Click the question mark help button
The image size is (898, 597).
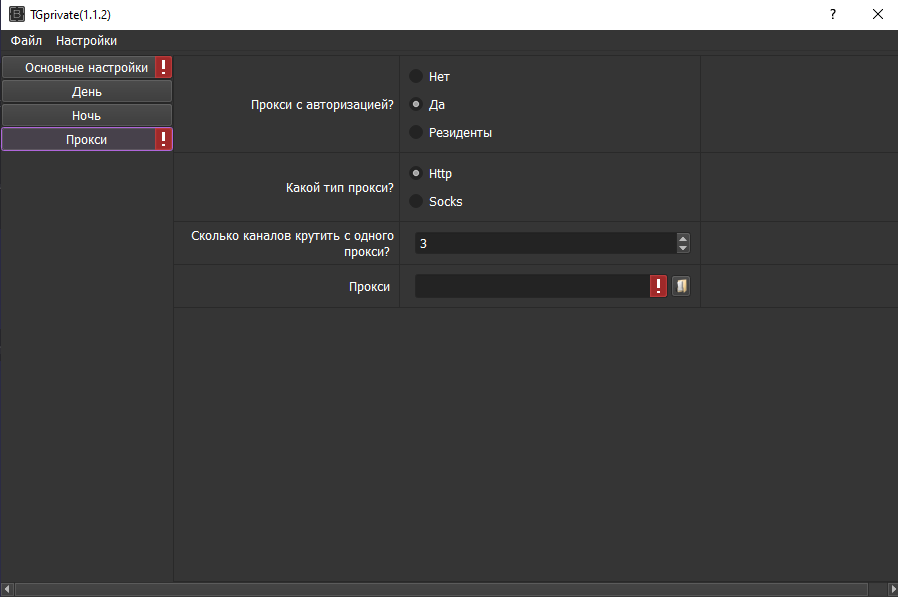832,15
